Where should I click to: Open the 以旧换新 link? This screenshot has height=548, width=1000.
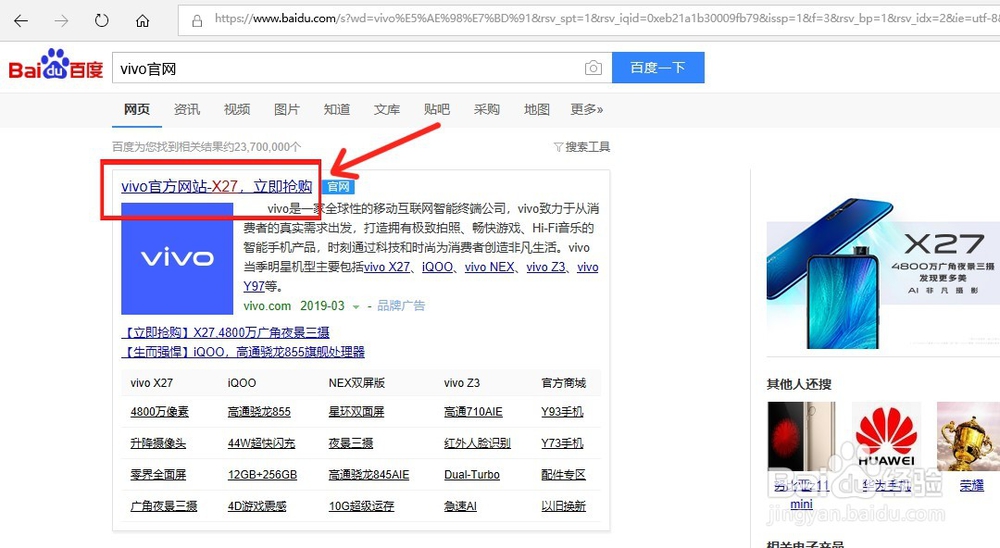[x=563, y=506]
